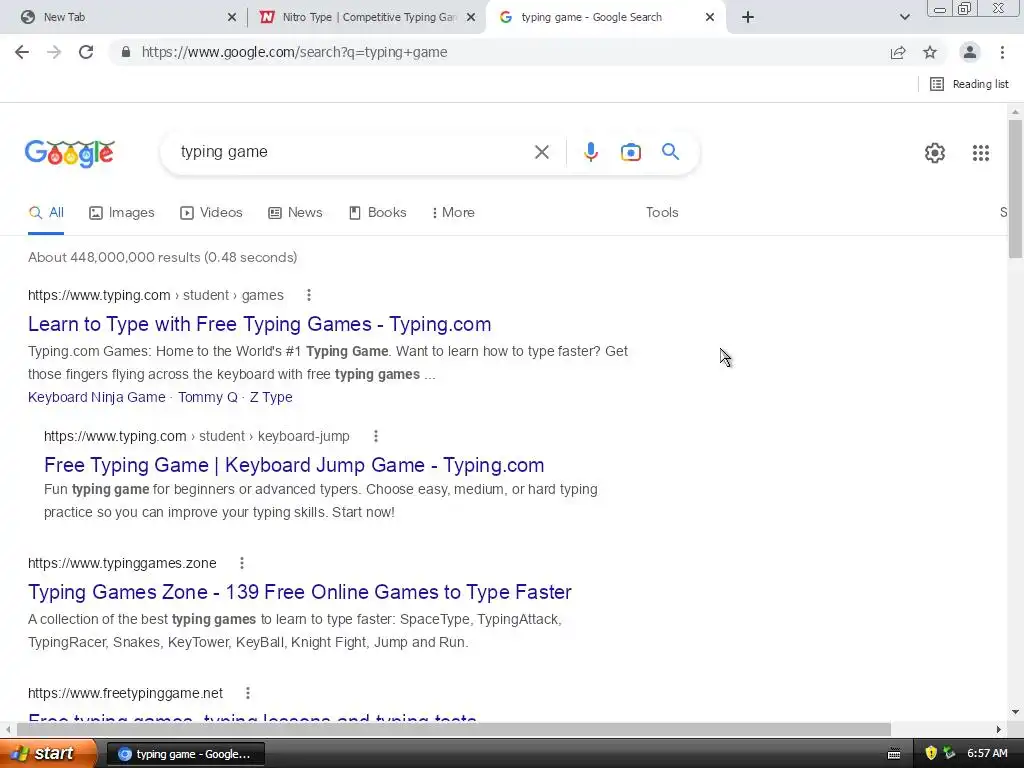Search by image with the camera icon
The height and width of the screenshot is (768, 1024).
(630, 152)
